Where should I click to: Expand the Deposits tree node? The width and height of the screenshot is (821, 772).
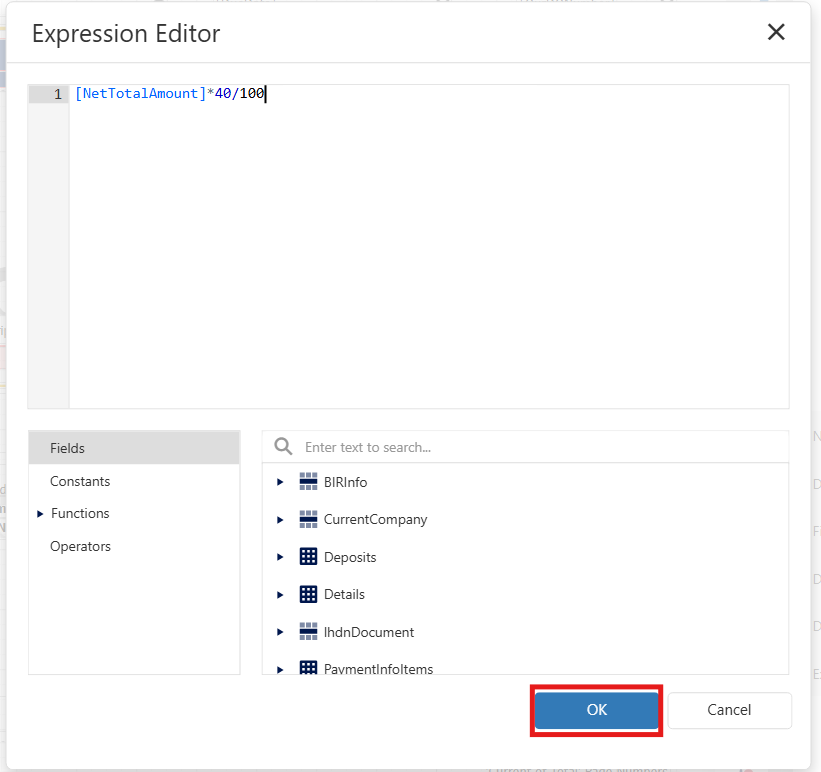280,557
